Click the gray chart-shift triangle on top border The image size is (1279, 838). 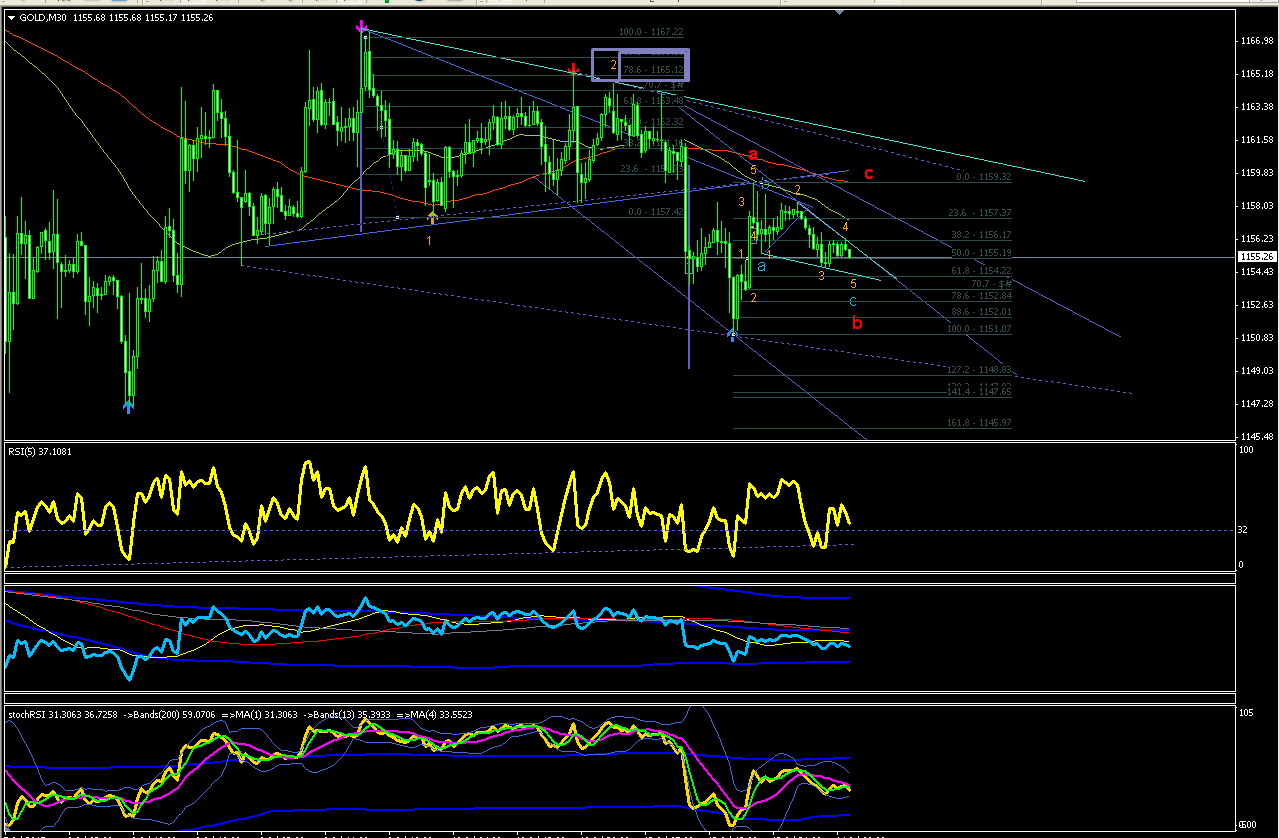point(839,13)
